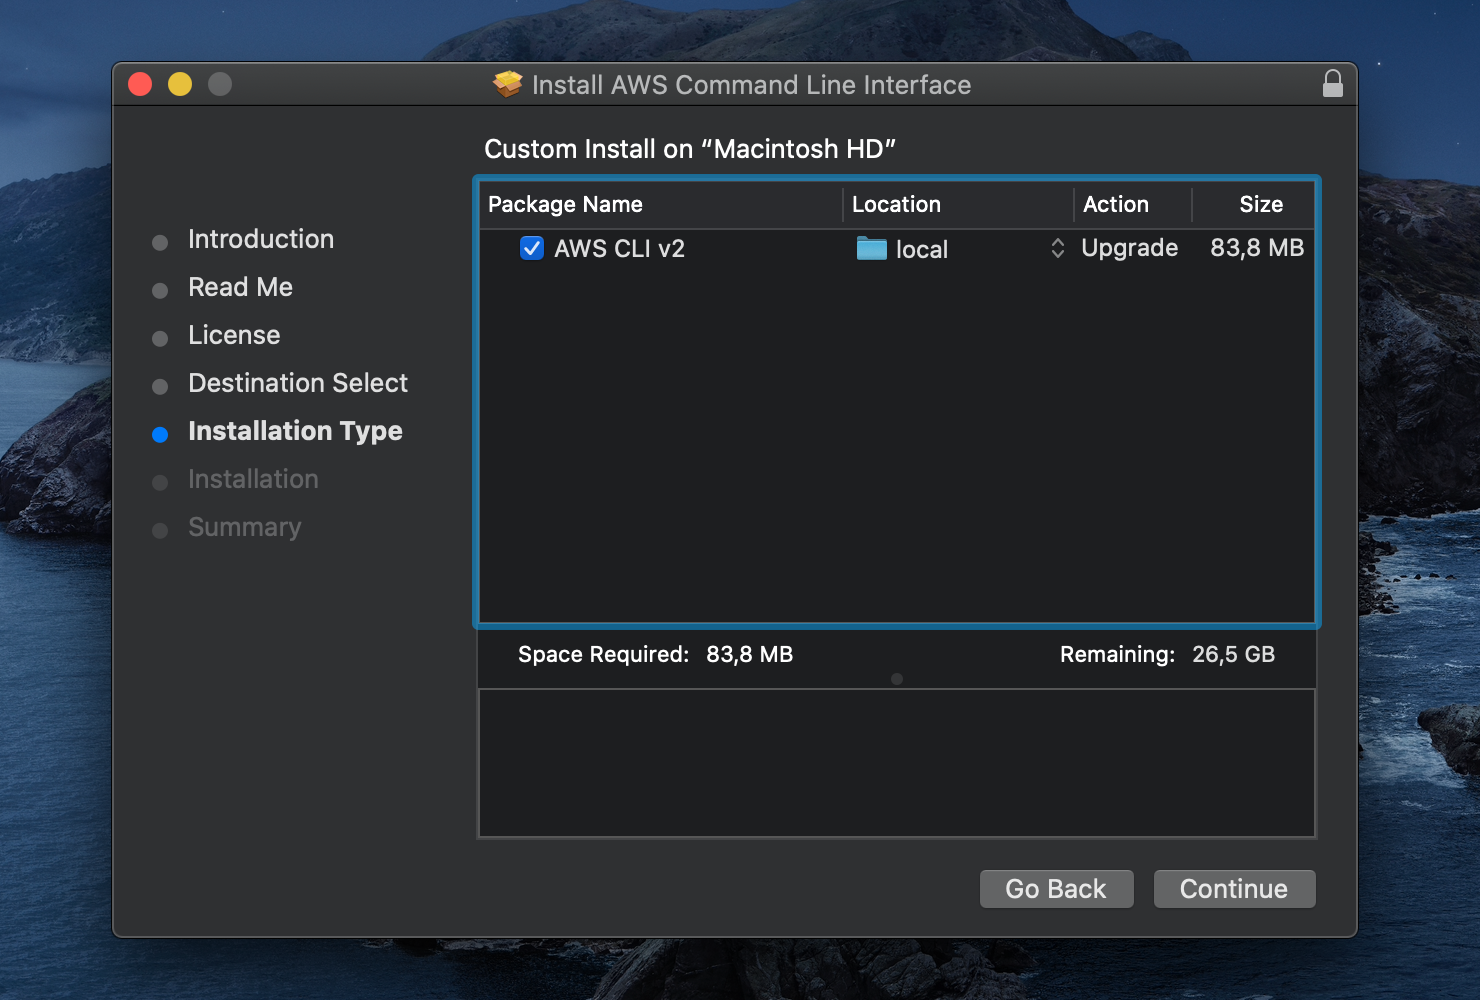Click the Action column header

[1133, 204]
